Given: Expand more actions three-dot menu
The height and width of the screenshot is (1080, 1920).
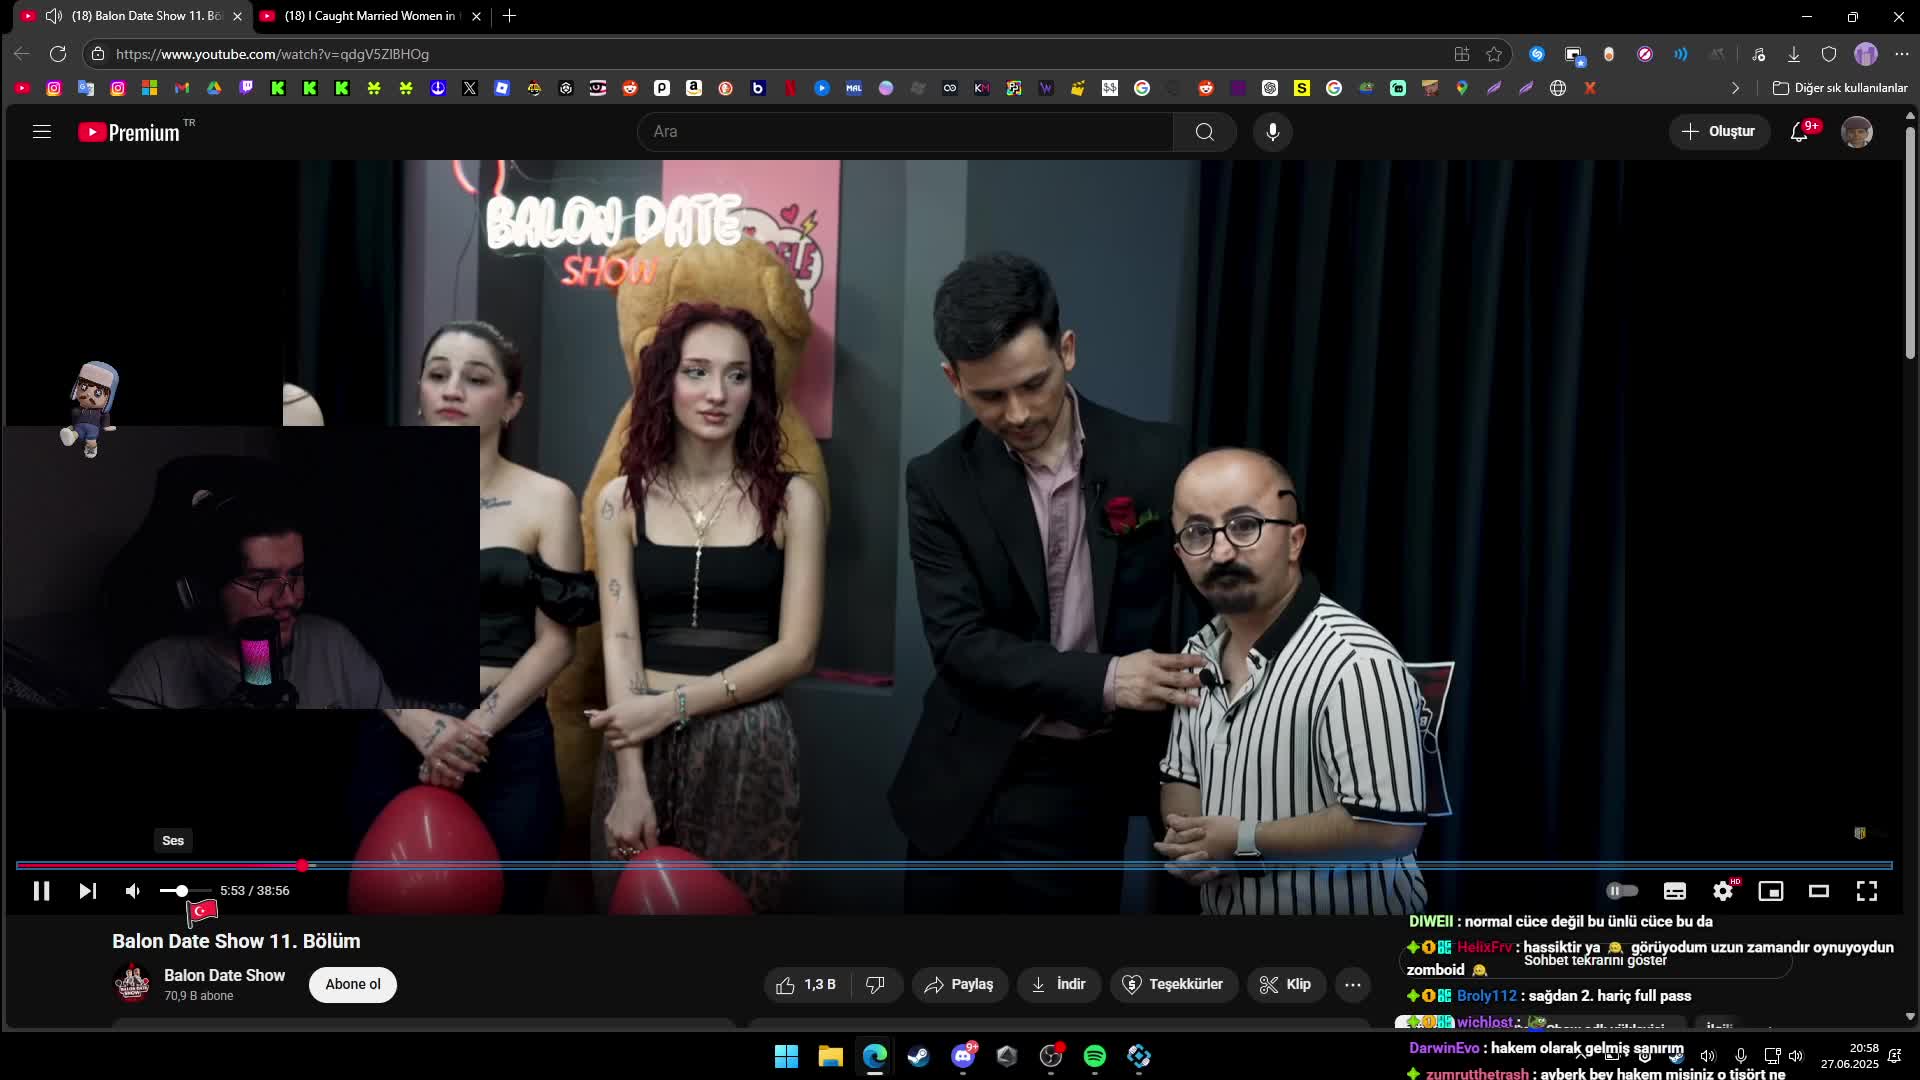Looking at the screenshot, I should [1352, 985].
